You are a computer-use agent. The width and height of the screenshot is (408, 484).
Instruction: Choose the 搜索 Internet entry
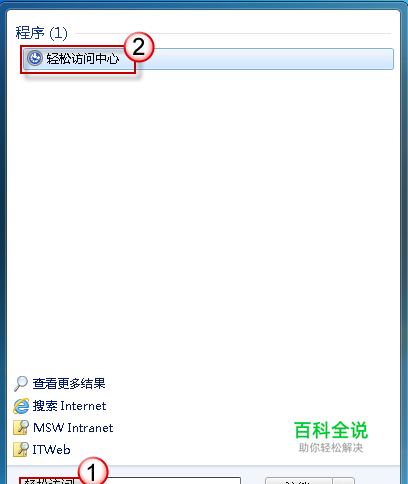point(69,406)
